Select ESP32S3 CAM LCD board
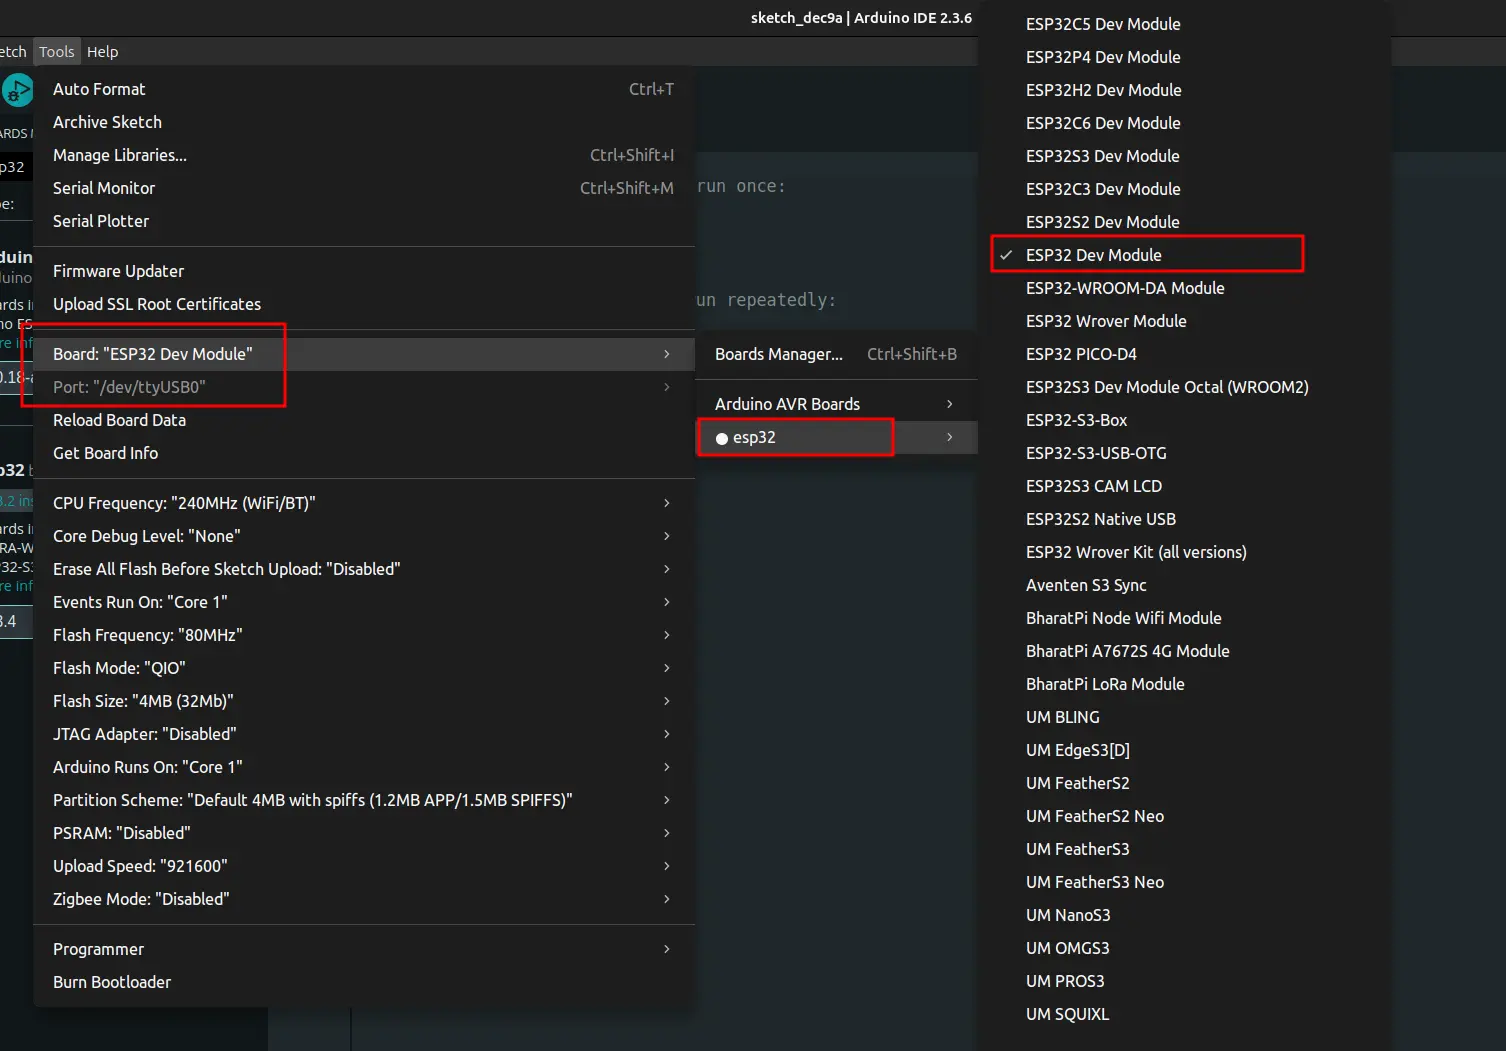 pyautogui.click(x=1184, y=486)
